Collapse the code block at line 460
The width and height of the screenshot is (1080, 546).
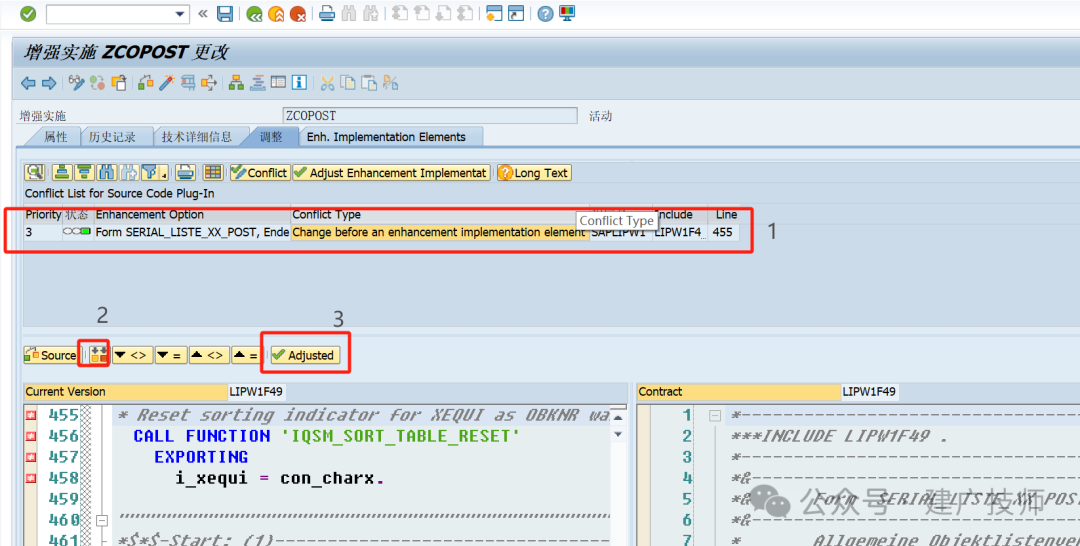tap(102, 521)
